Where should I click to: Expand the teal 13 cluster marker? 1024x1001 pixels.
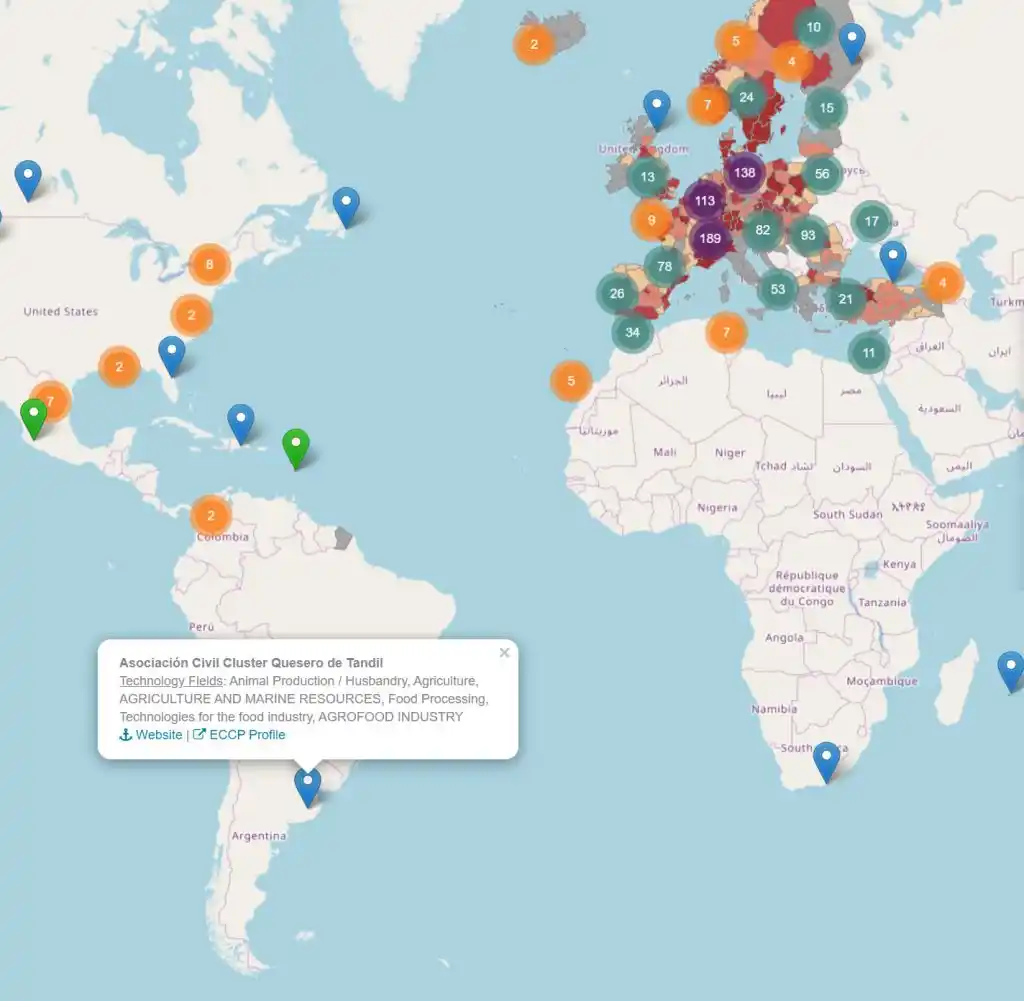[x=647, y=176]
